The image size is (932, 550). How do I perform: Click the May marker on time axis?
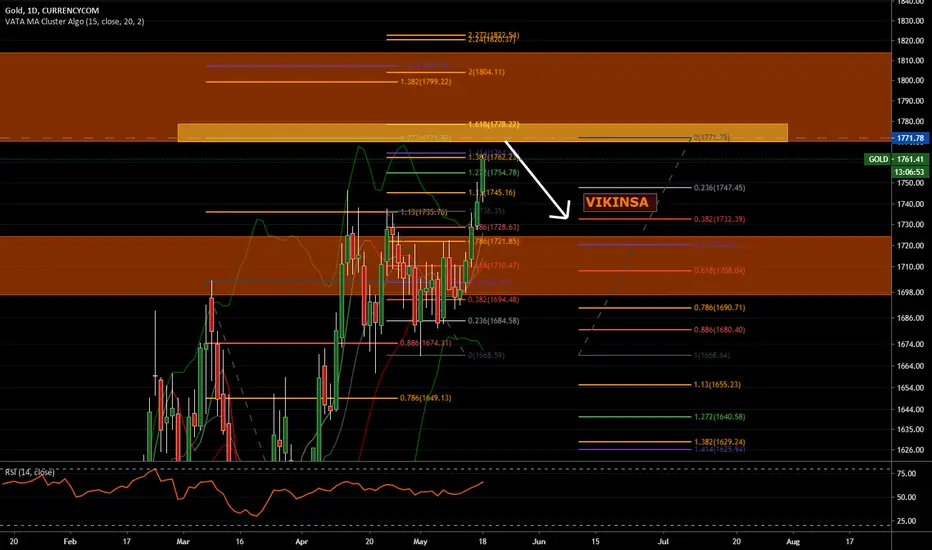(420, 542)
